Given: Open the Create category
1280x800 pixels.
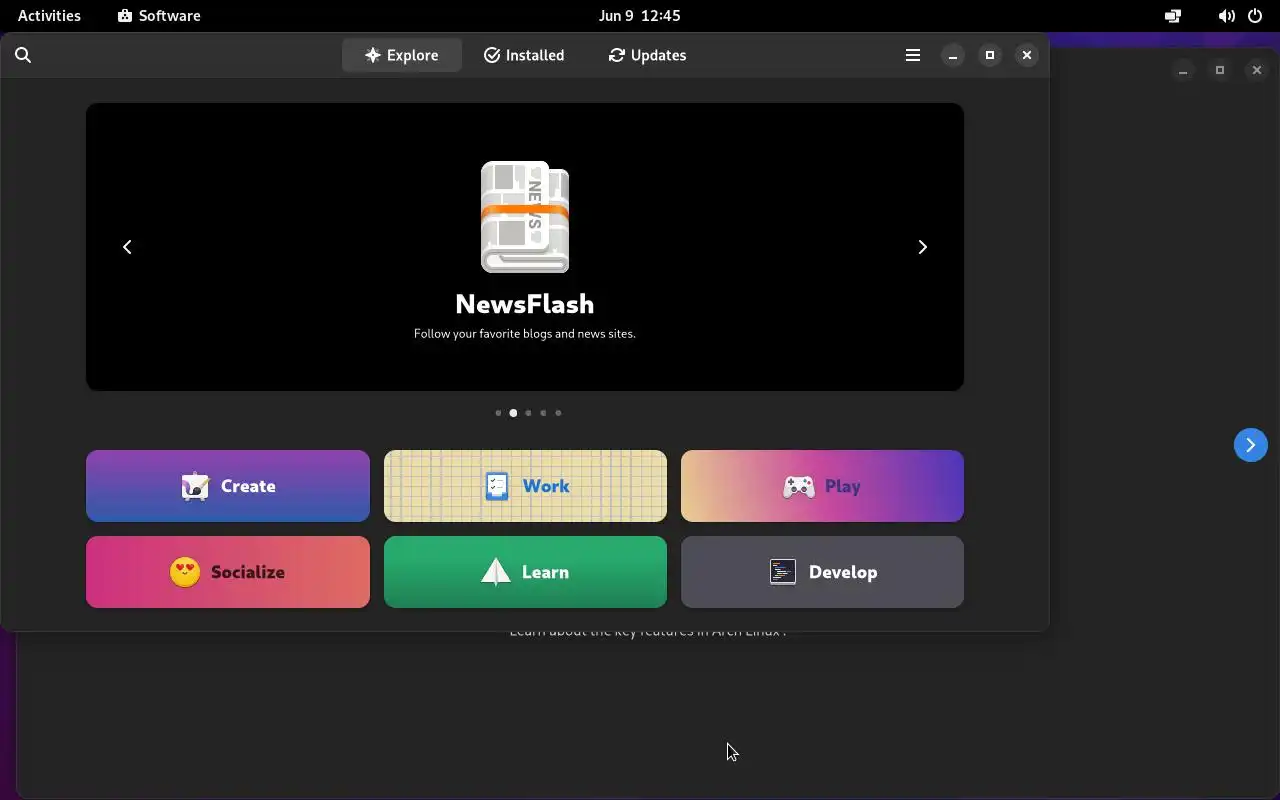Looking at the screenshot, I should [x=228, y=486].
